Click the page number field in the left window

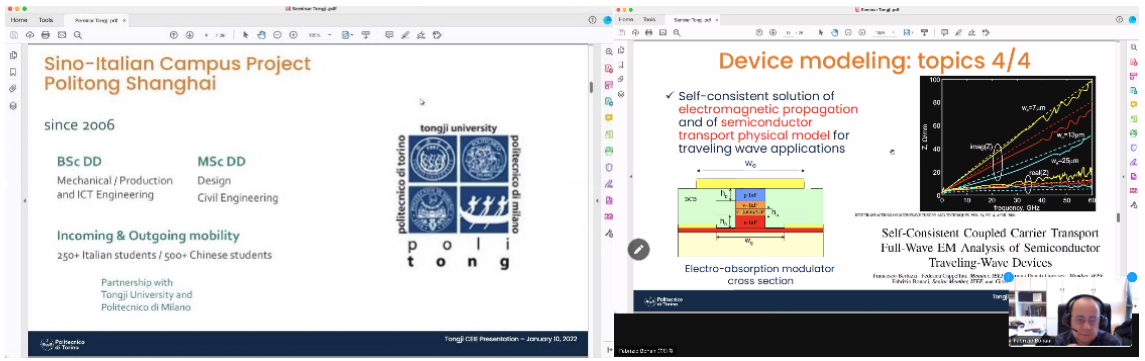click(207, 34)
